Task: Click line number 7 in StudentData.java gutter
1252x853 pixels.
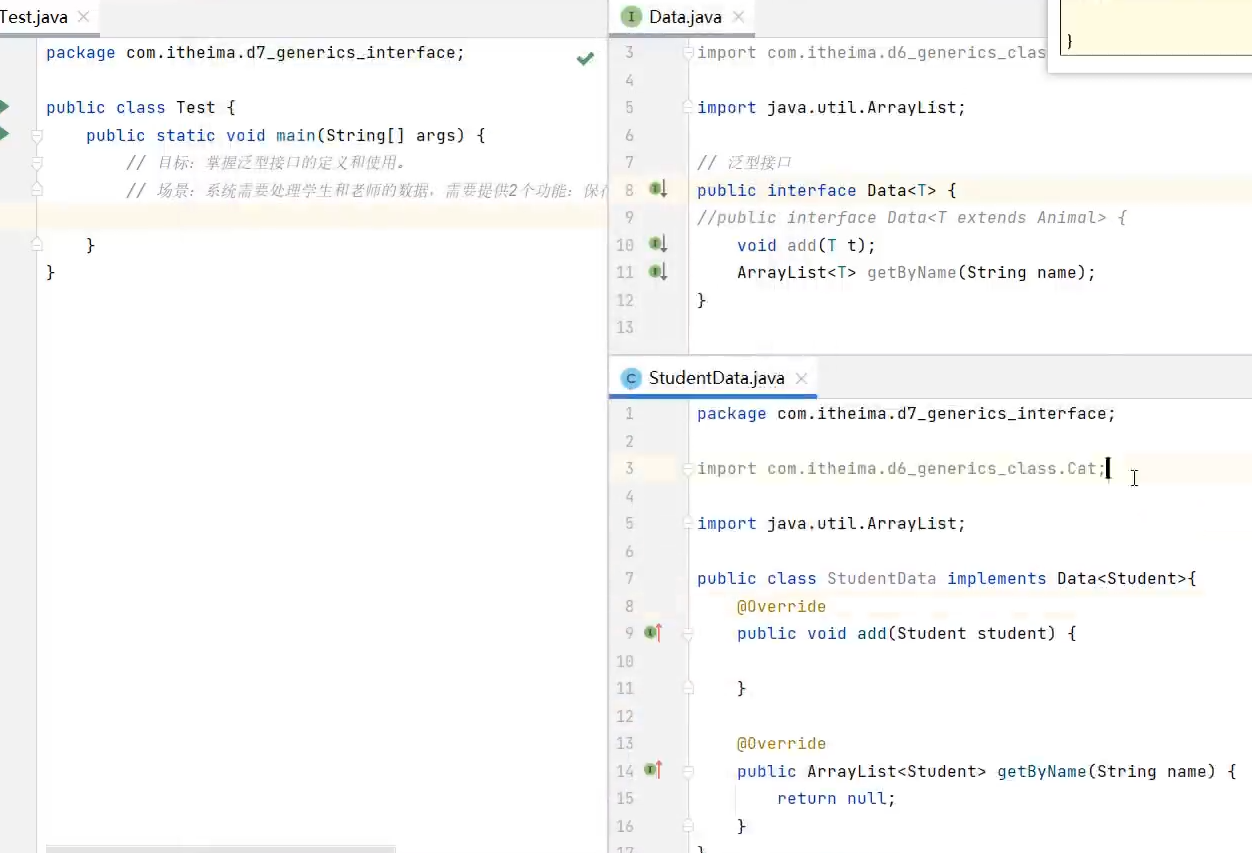Action: 629,578
